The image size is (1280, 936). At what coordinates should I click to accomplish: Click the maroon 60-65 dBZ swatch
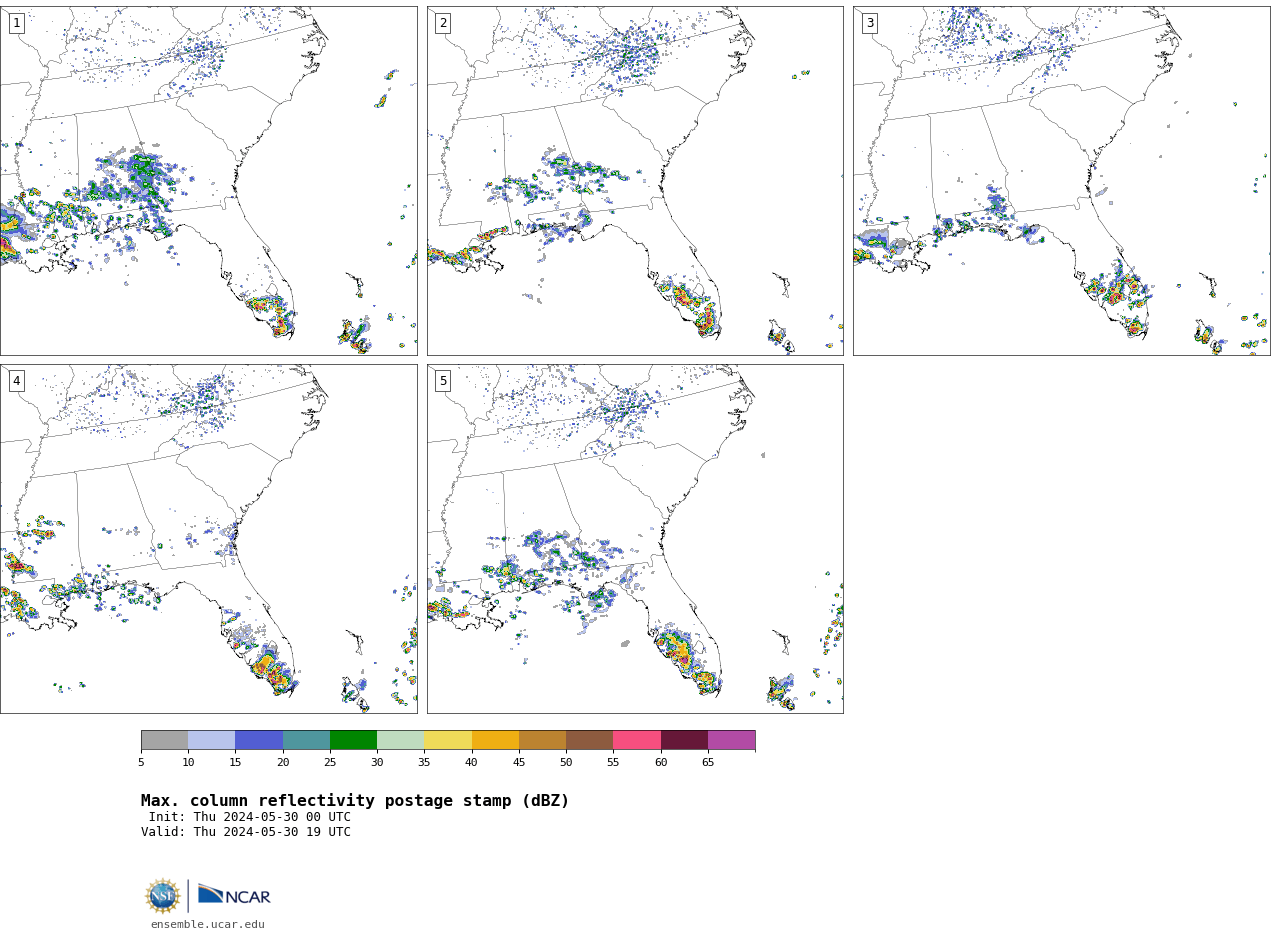684,740
